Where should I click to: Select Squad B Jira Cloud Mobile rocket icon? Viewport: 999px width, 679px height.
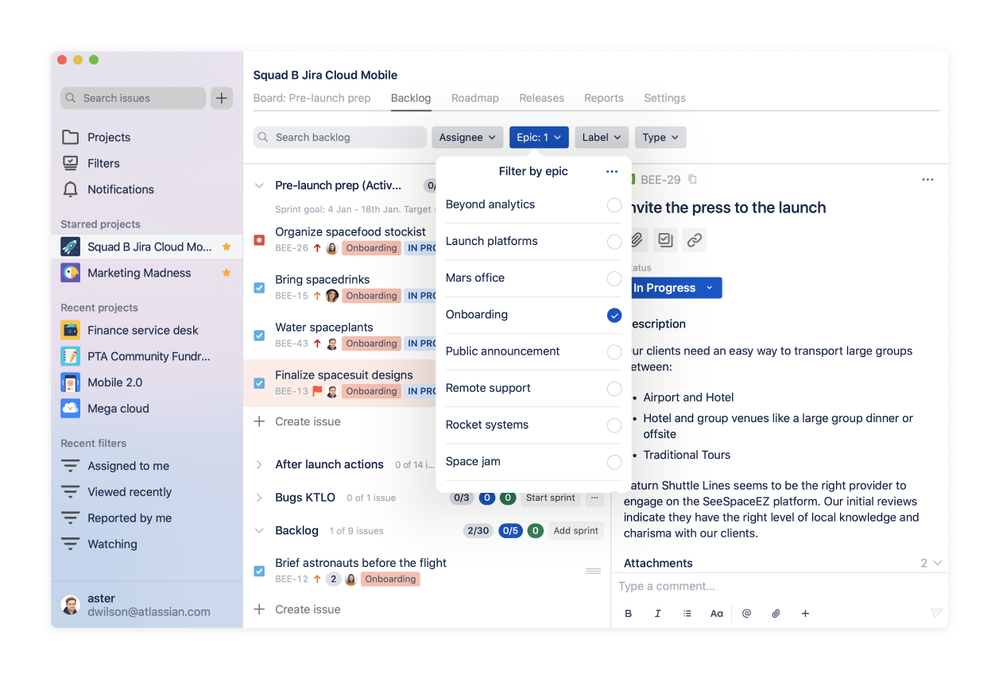(70, 247)
